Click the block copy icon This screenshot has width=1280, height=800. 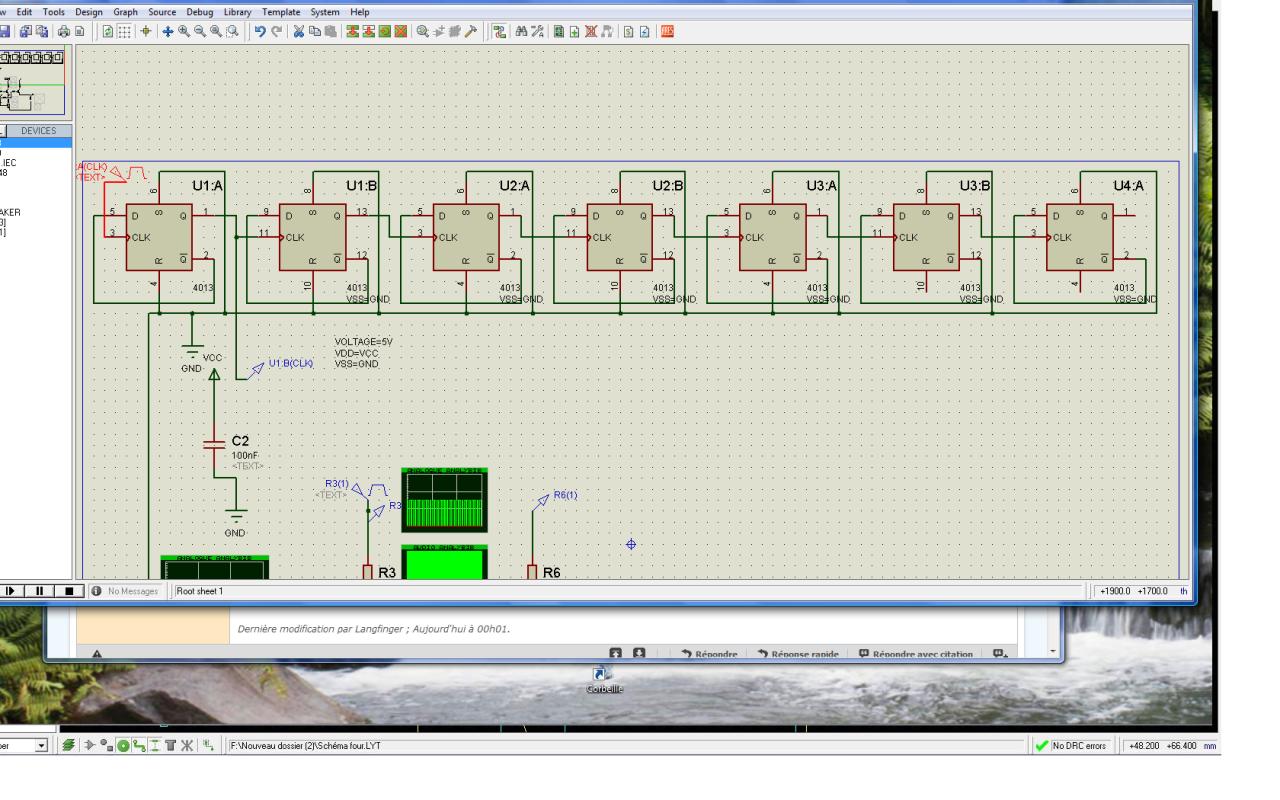click(x=352, y=31)
